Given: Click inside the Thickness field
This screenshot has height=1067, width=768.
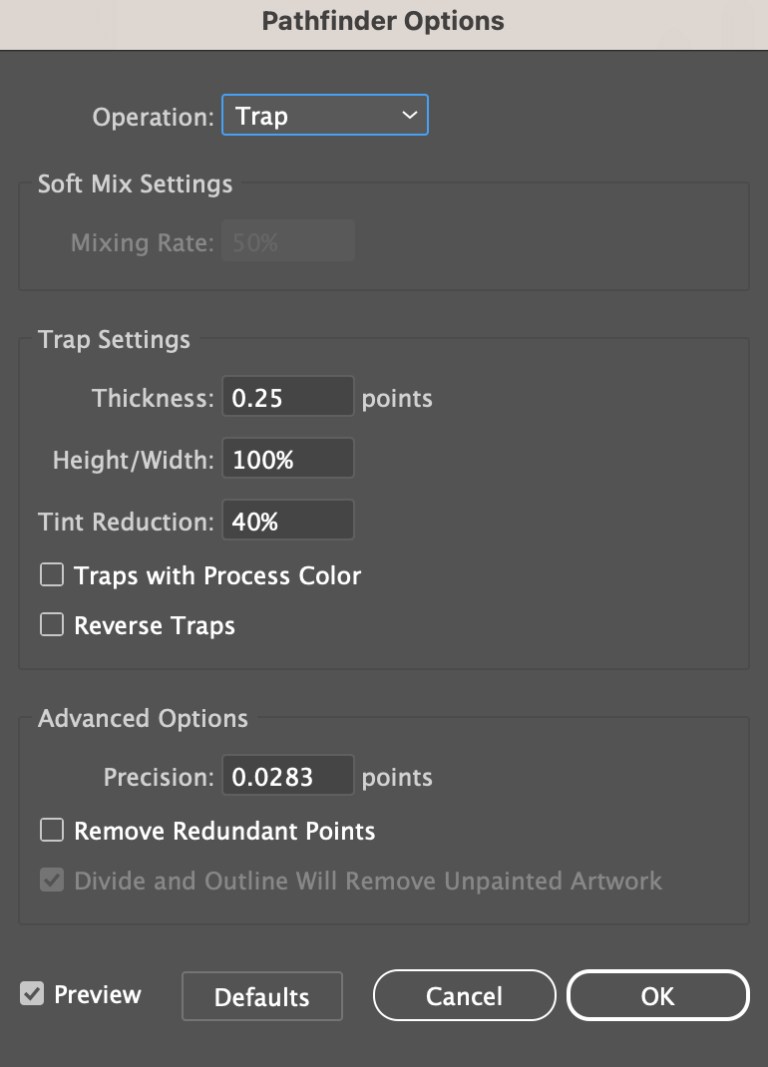Looking at the screenshot, I should pos(287,397).
